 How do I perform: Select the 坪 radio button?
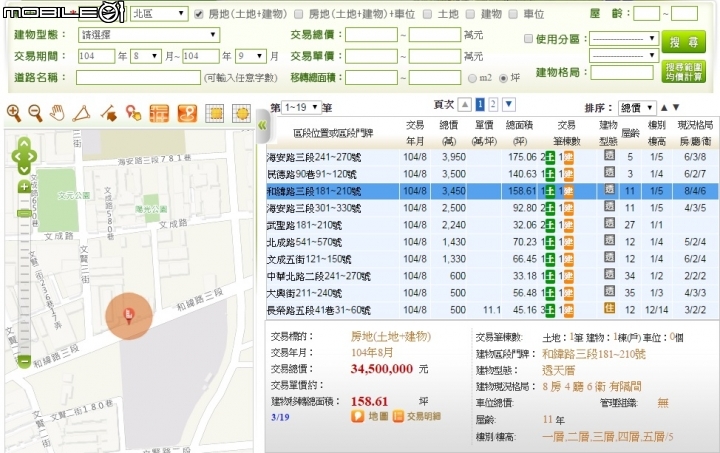(x=503, y=78)
